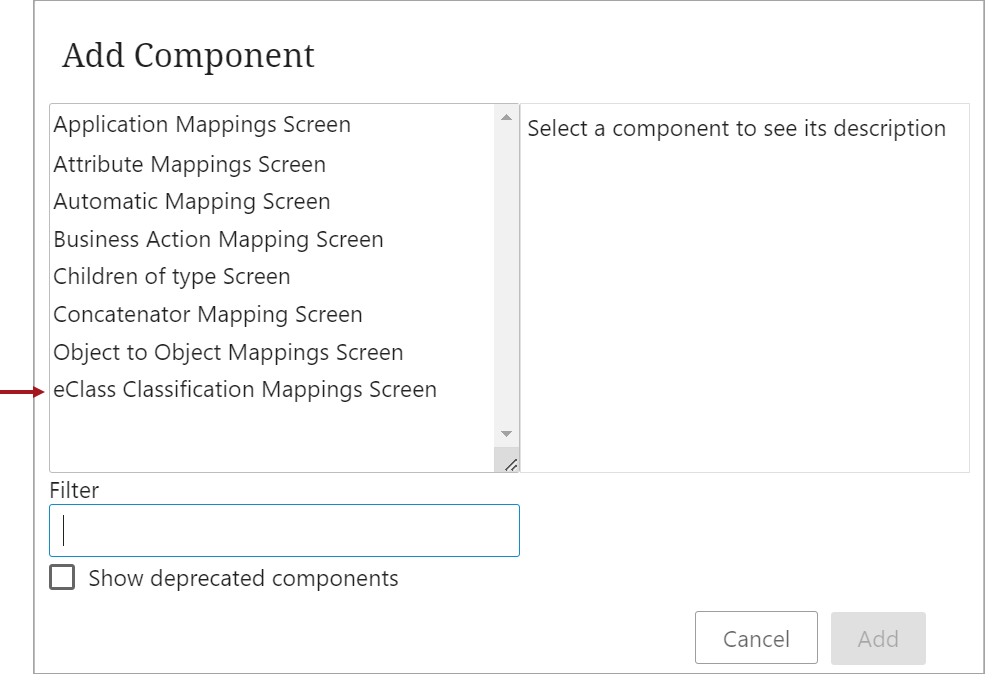Viewport: 985px width, 674px height.
Task: Click the Add Component dialog title
Action: [188, 56]
